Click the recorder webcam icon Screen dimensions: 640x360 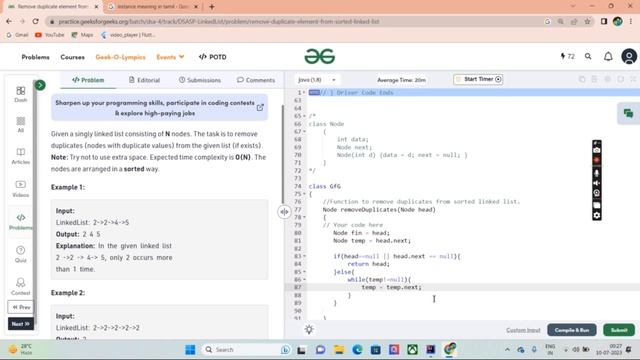pos(597,193)
